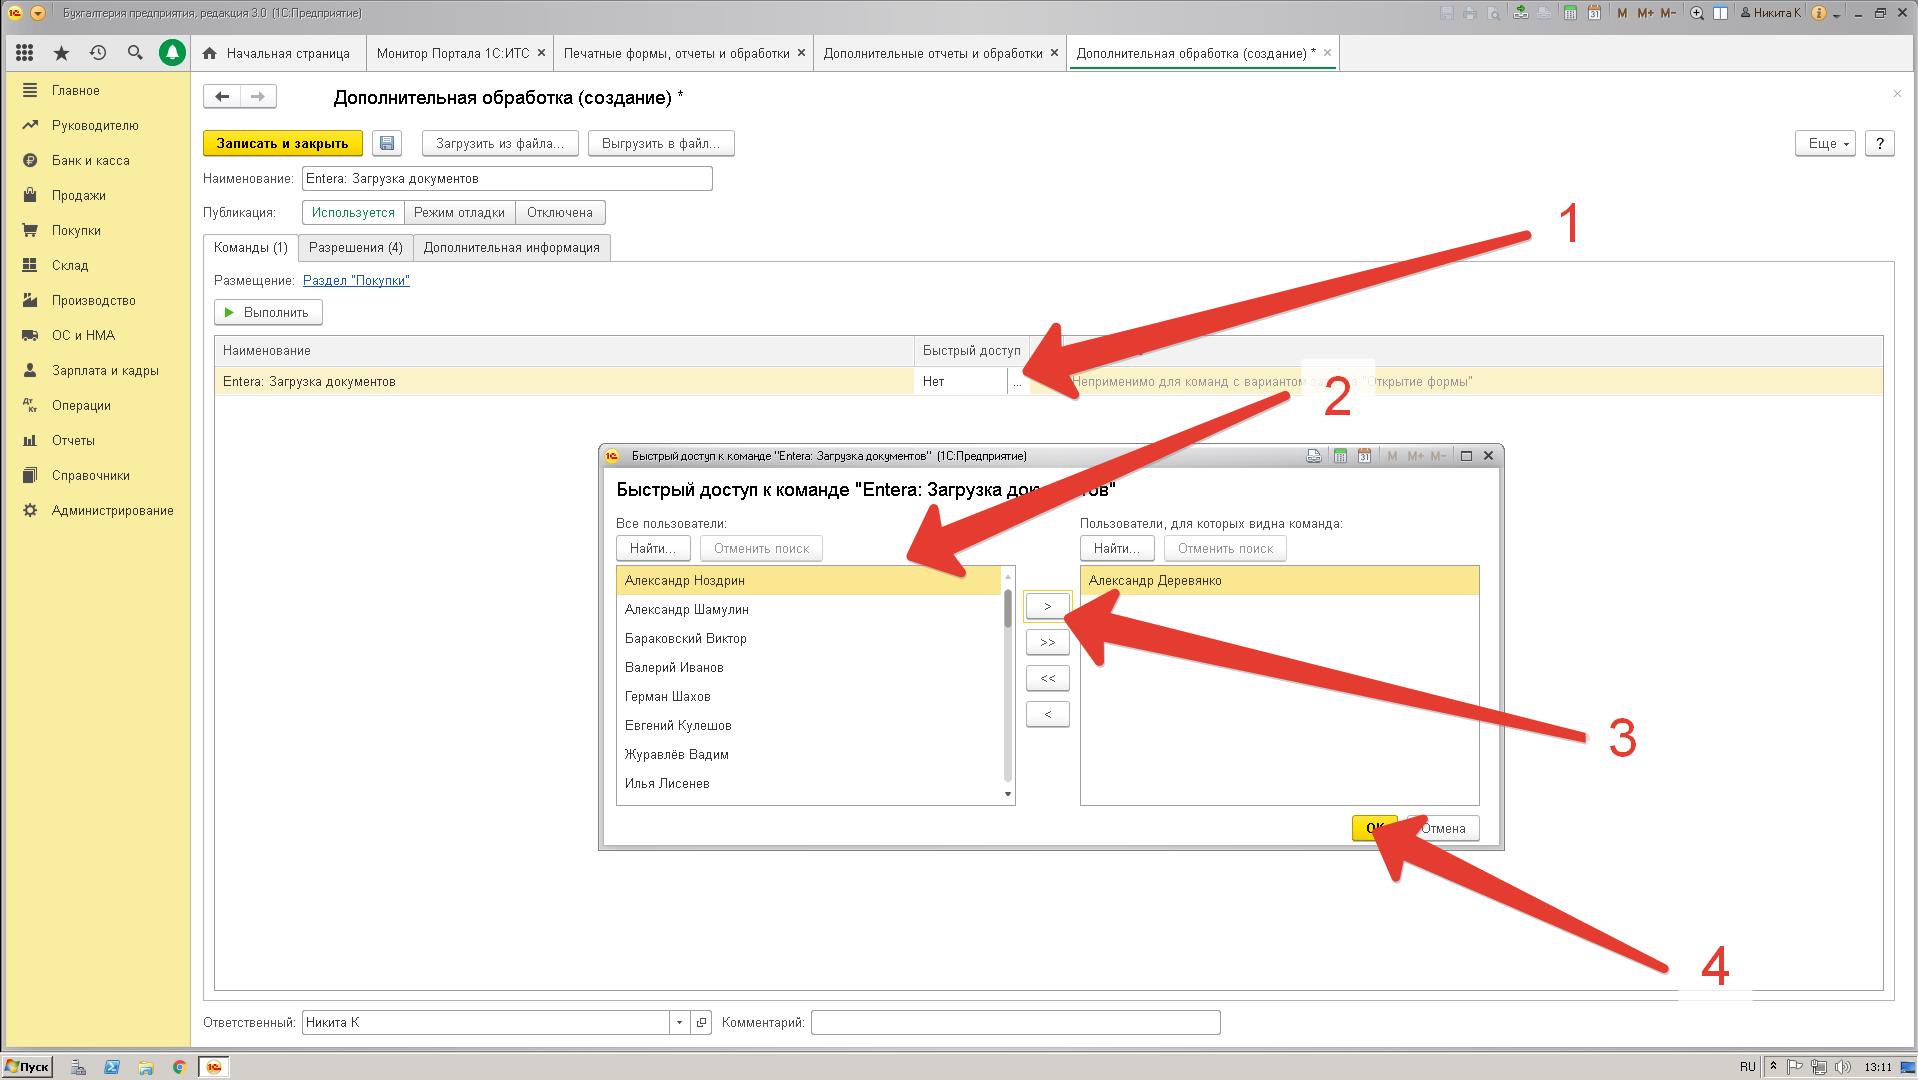
Task: Click Найти... under users who see the command
Action: click(x=1117, y=548)
